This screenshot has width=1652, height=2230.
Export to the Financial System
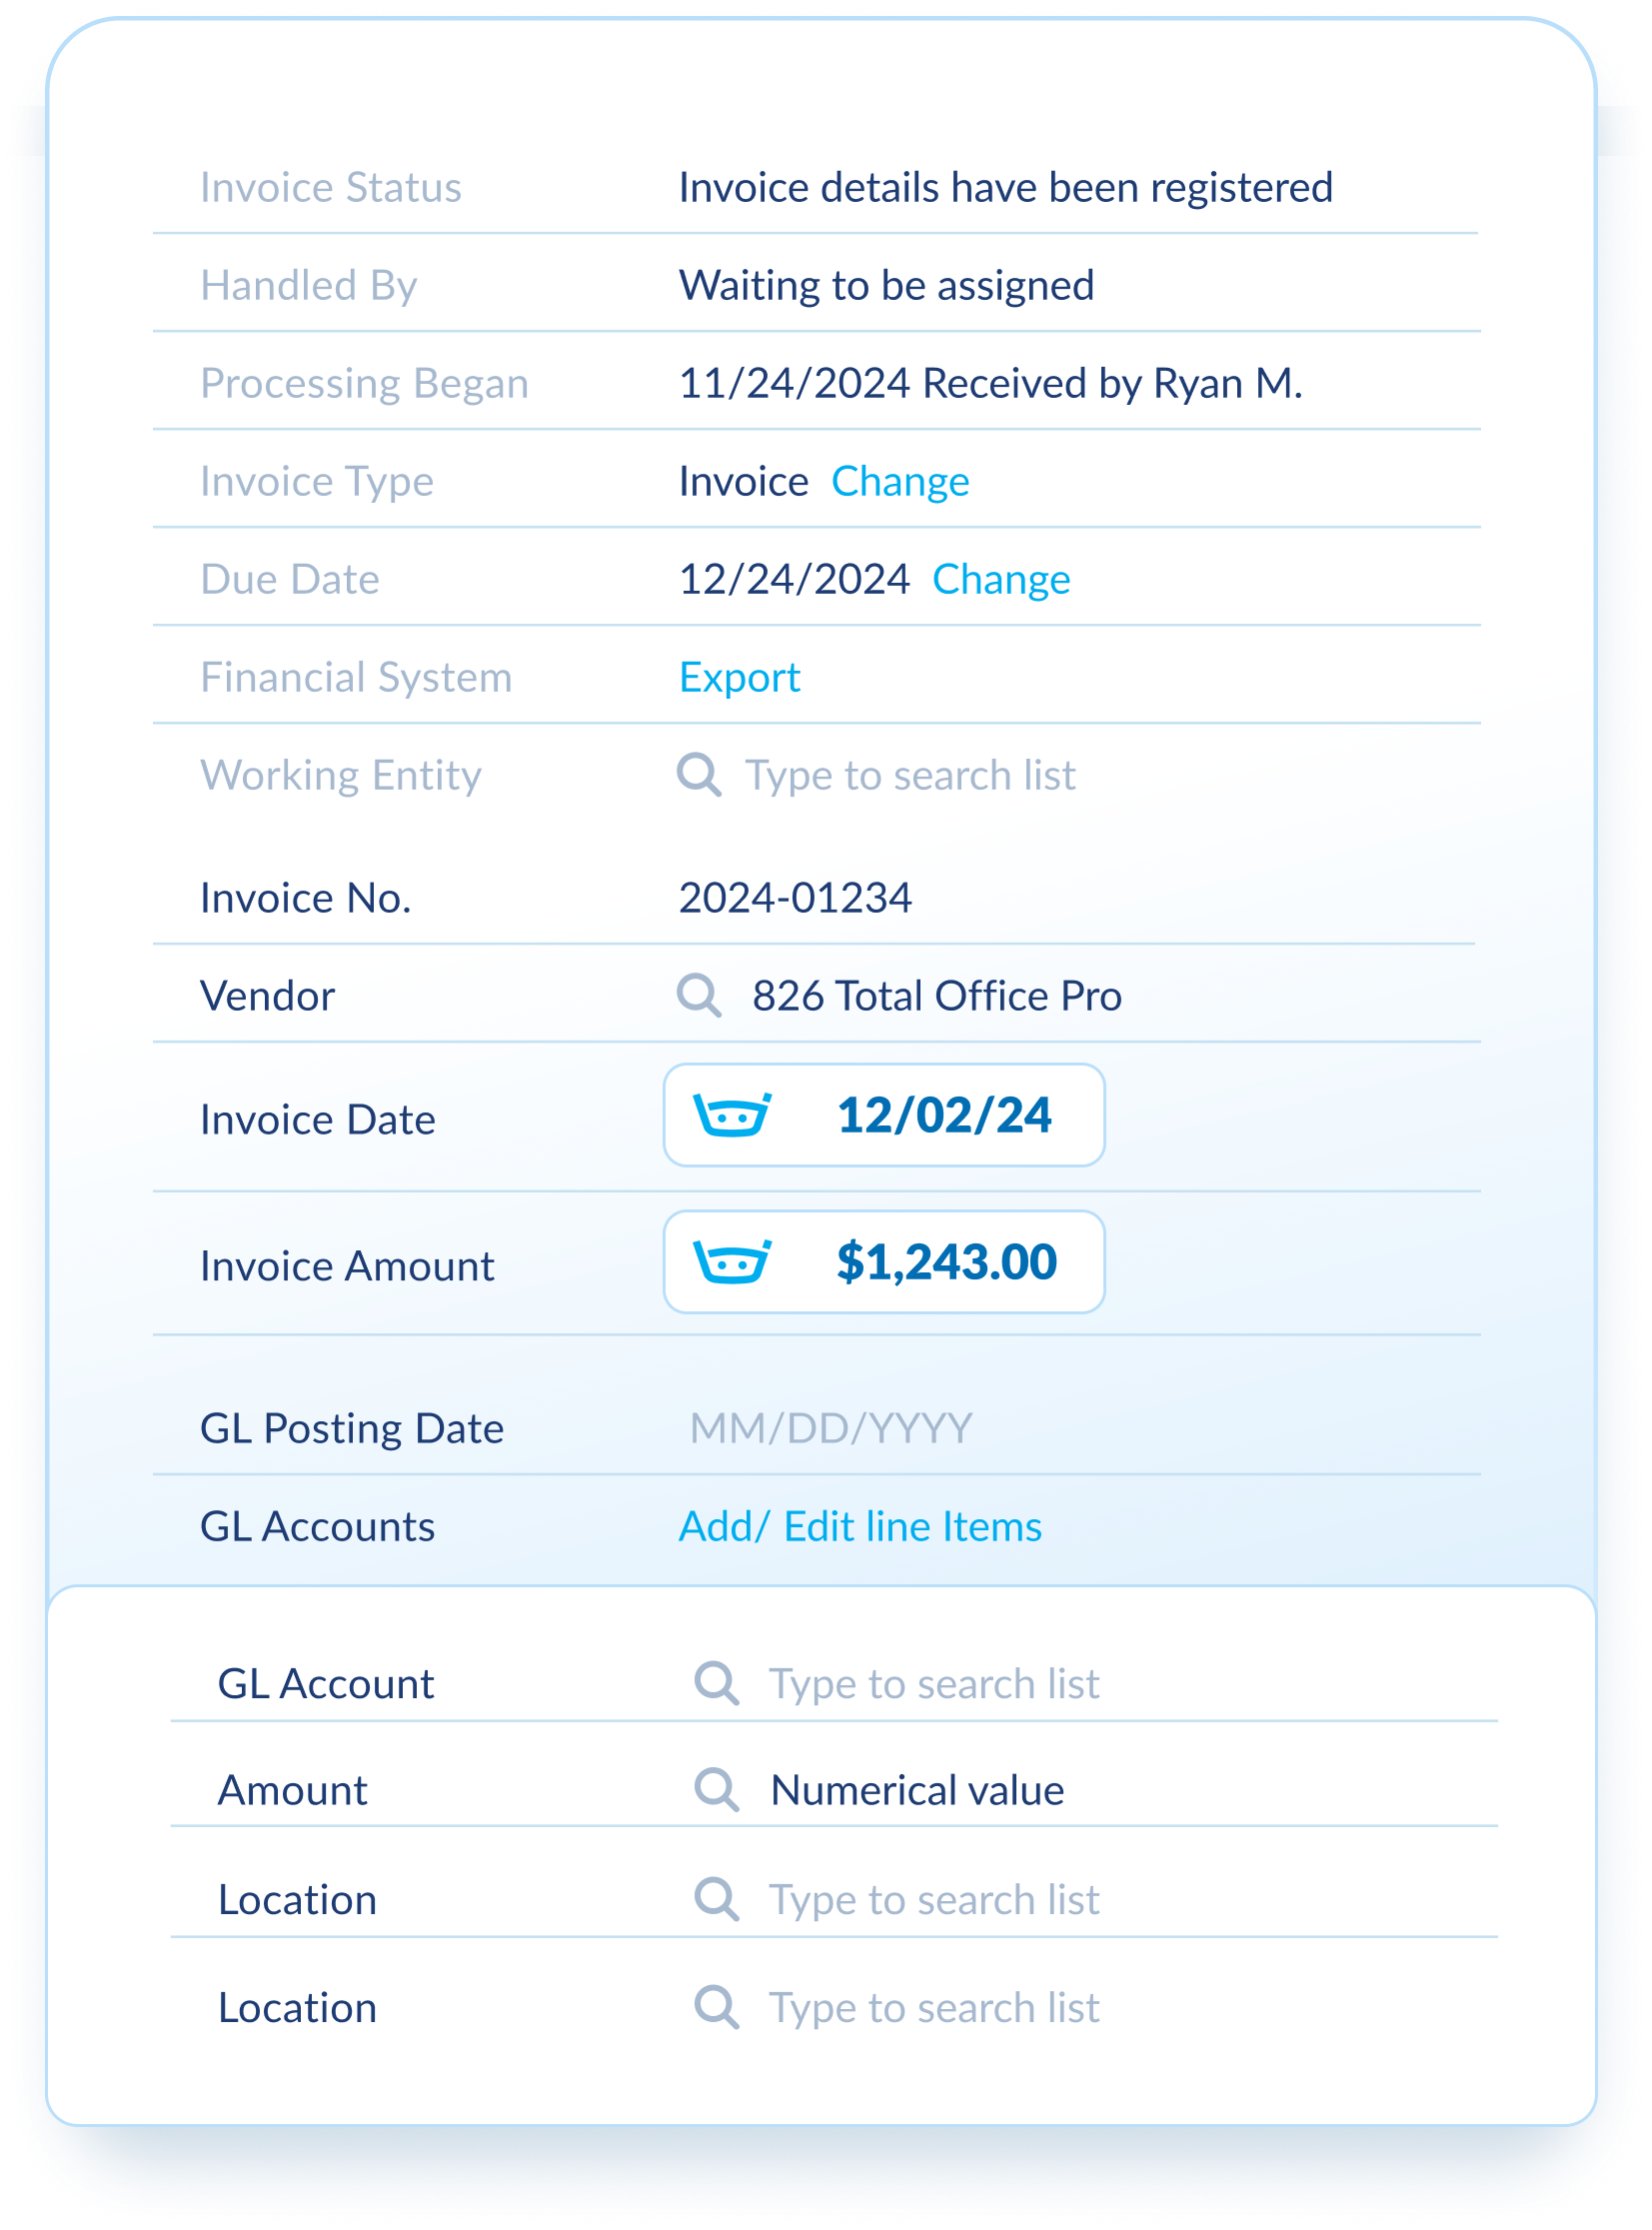pyautogui.click(x=739, y=678)
